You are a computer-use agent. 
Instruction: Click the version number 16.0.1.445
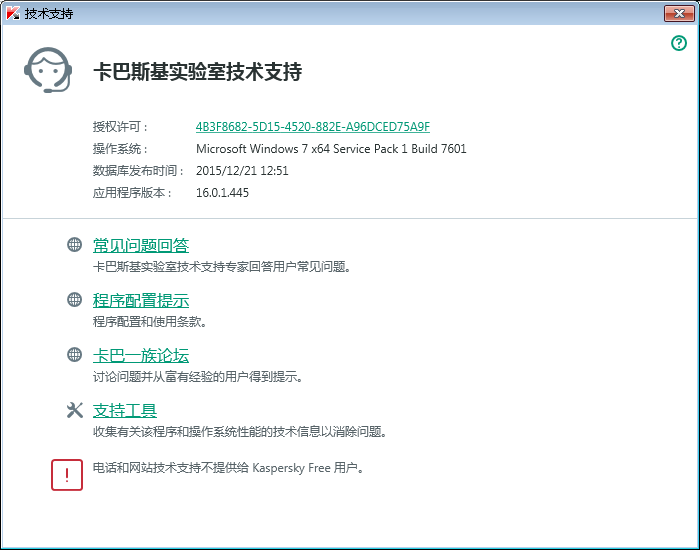[222, 192]
